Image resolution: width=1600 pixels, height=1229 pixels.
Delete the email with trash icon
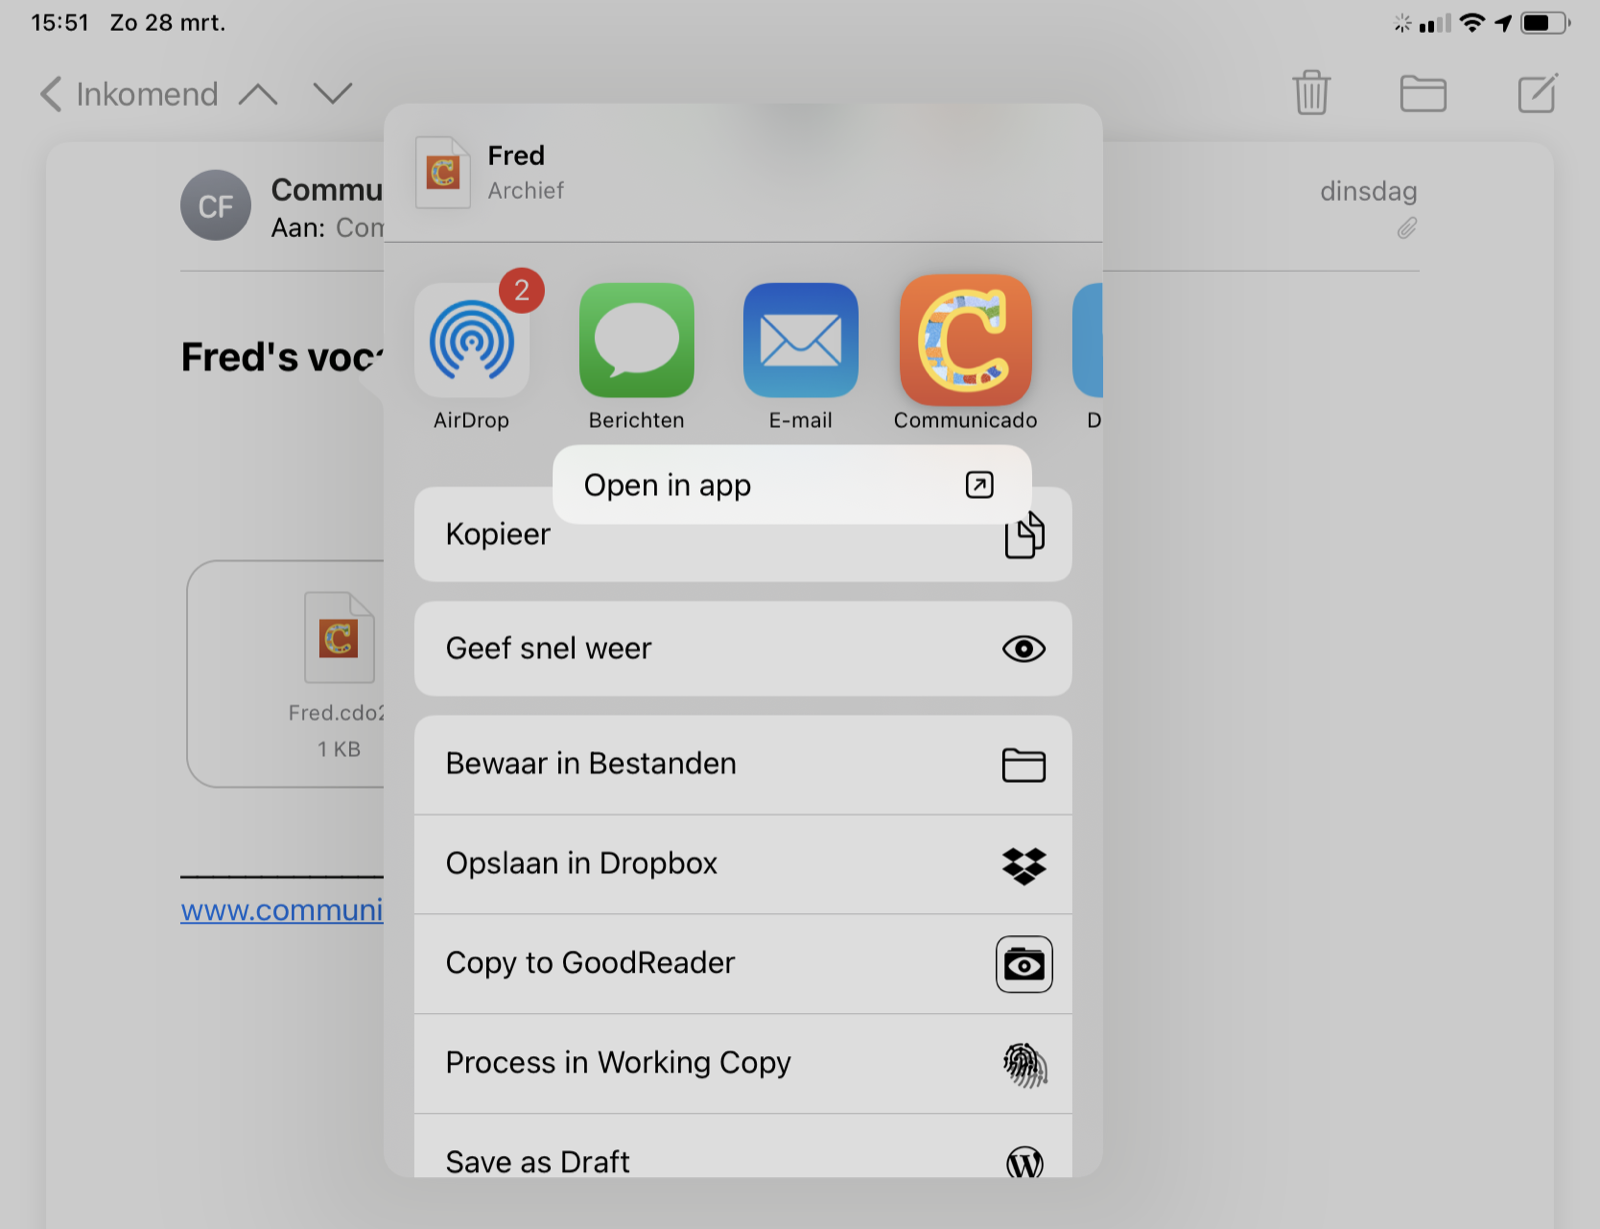point(1311,93)
